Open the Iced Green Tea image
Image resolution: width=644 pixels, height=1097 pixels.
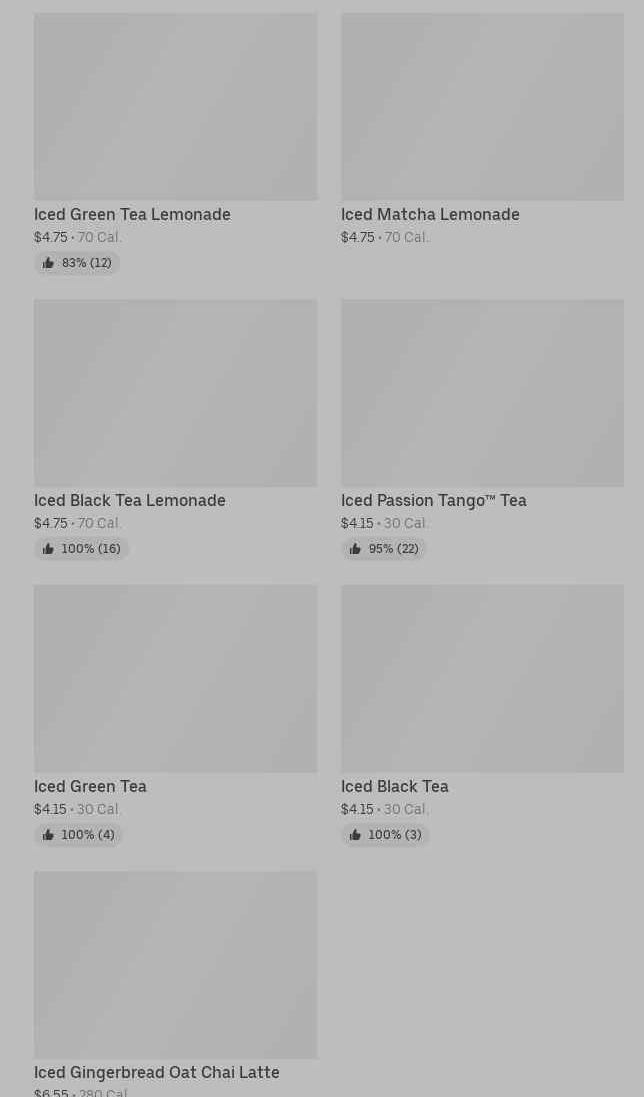pos(175,679)
